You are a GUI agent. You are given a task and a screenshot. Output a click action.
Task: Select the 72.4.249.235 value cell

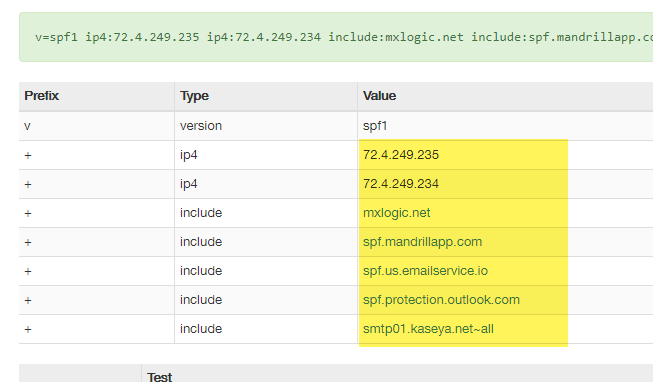[x=401, y=155]
